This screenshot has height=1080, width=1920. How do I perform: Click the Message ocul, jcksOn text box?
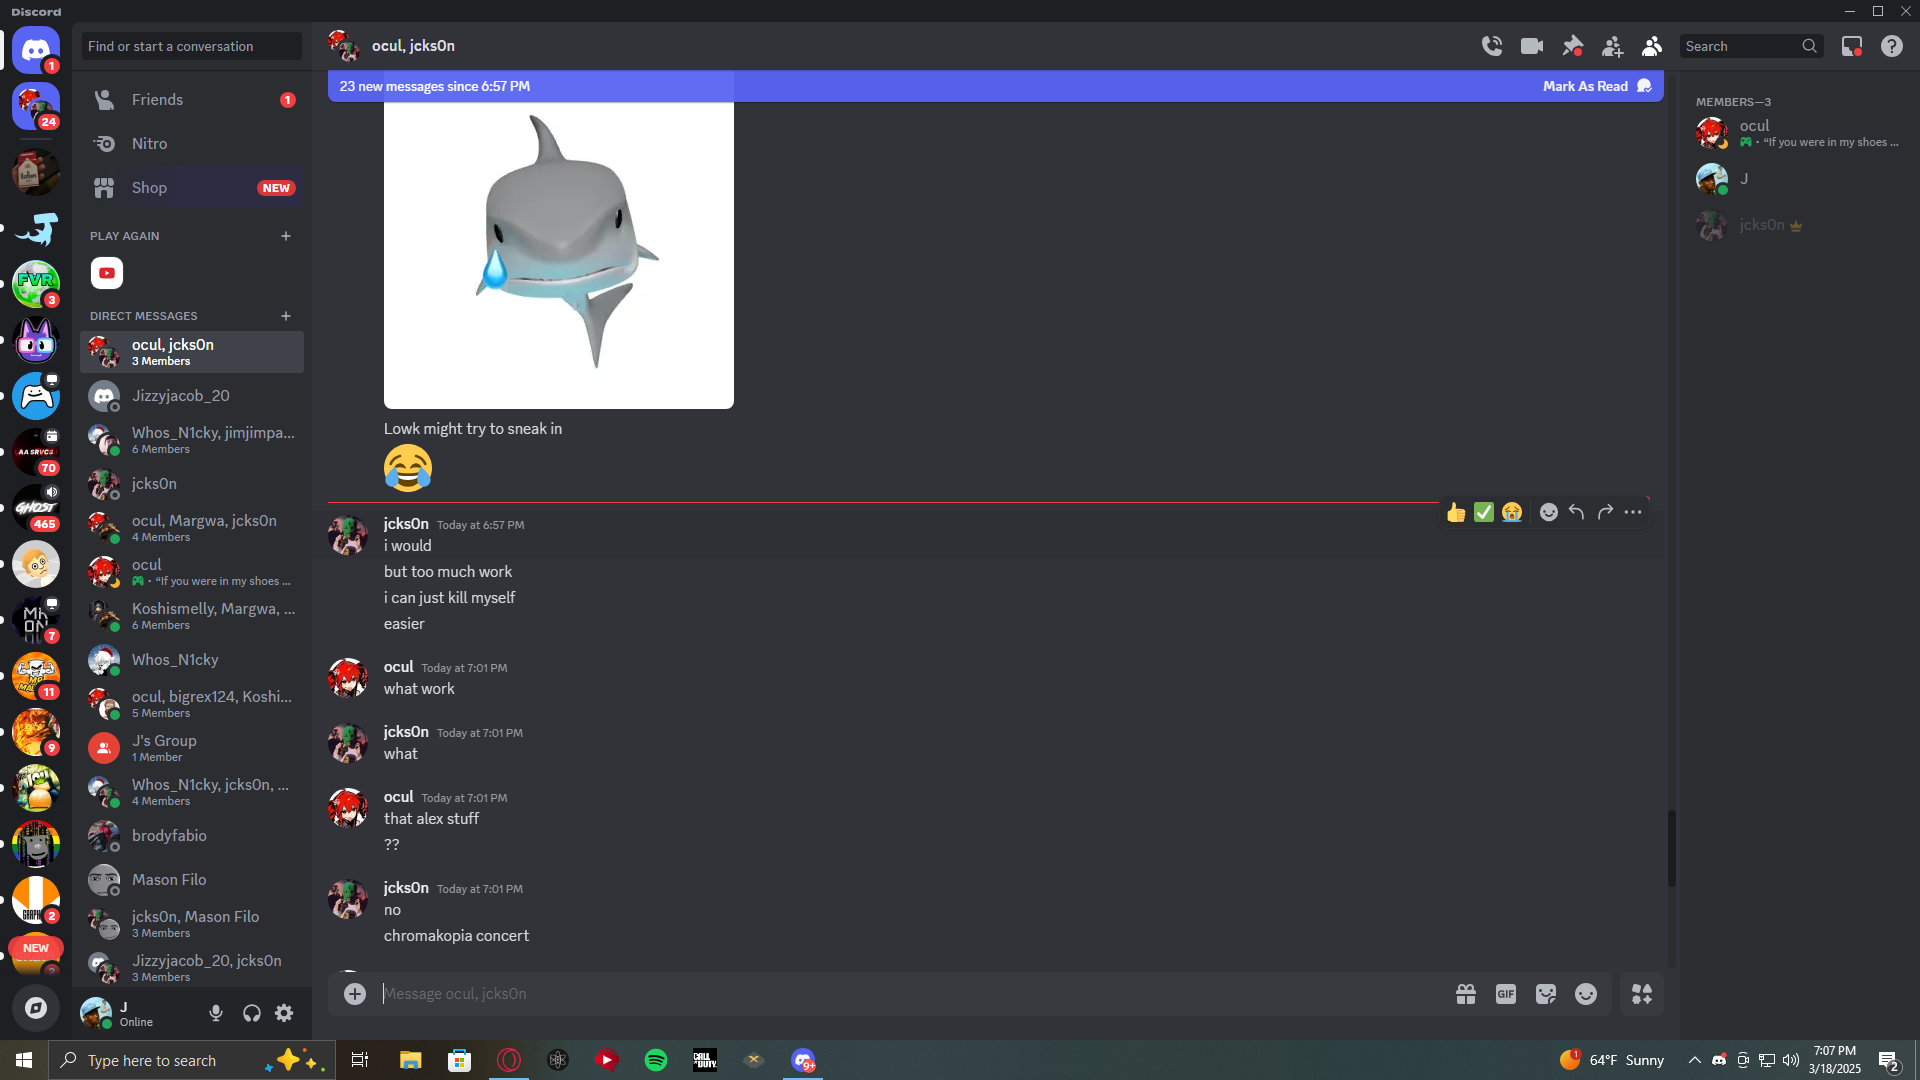coord(910,994)
